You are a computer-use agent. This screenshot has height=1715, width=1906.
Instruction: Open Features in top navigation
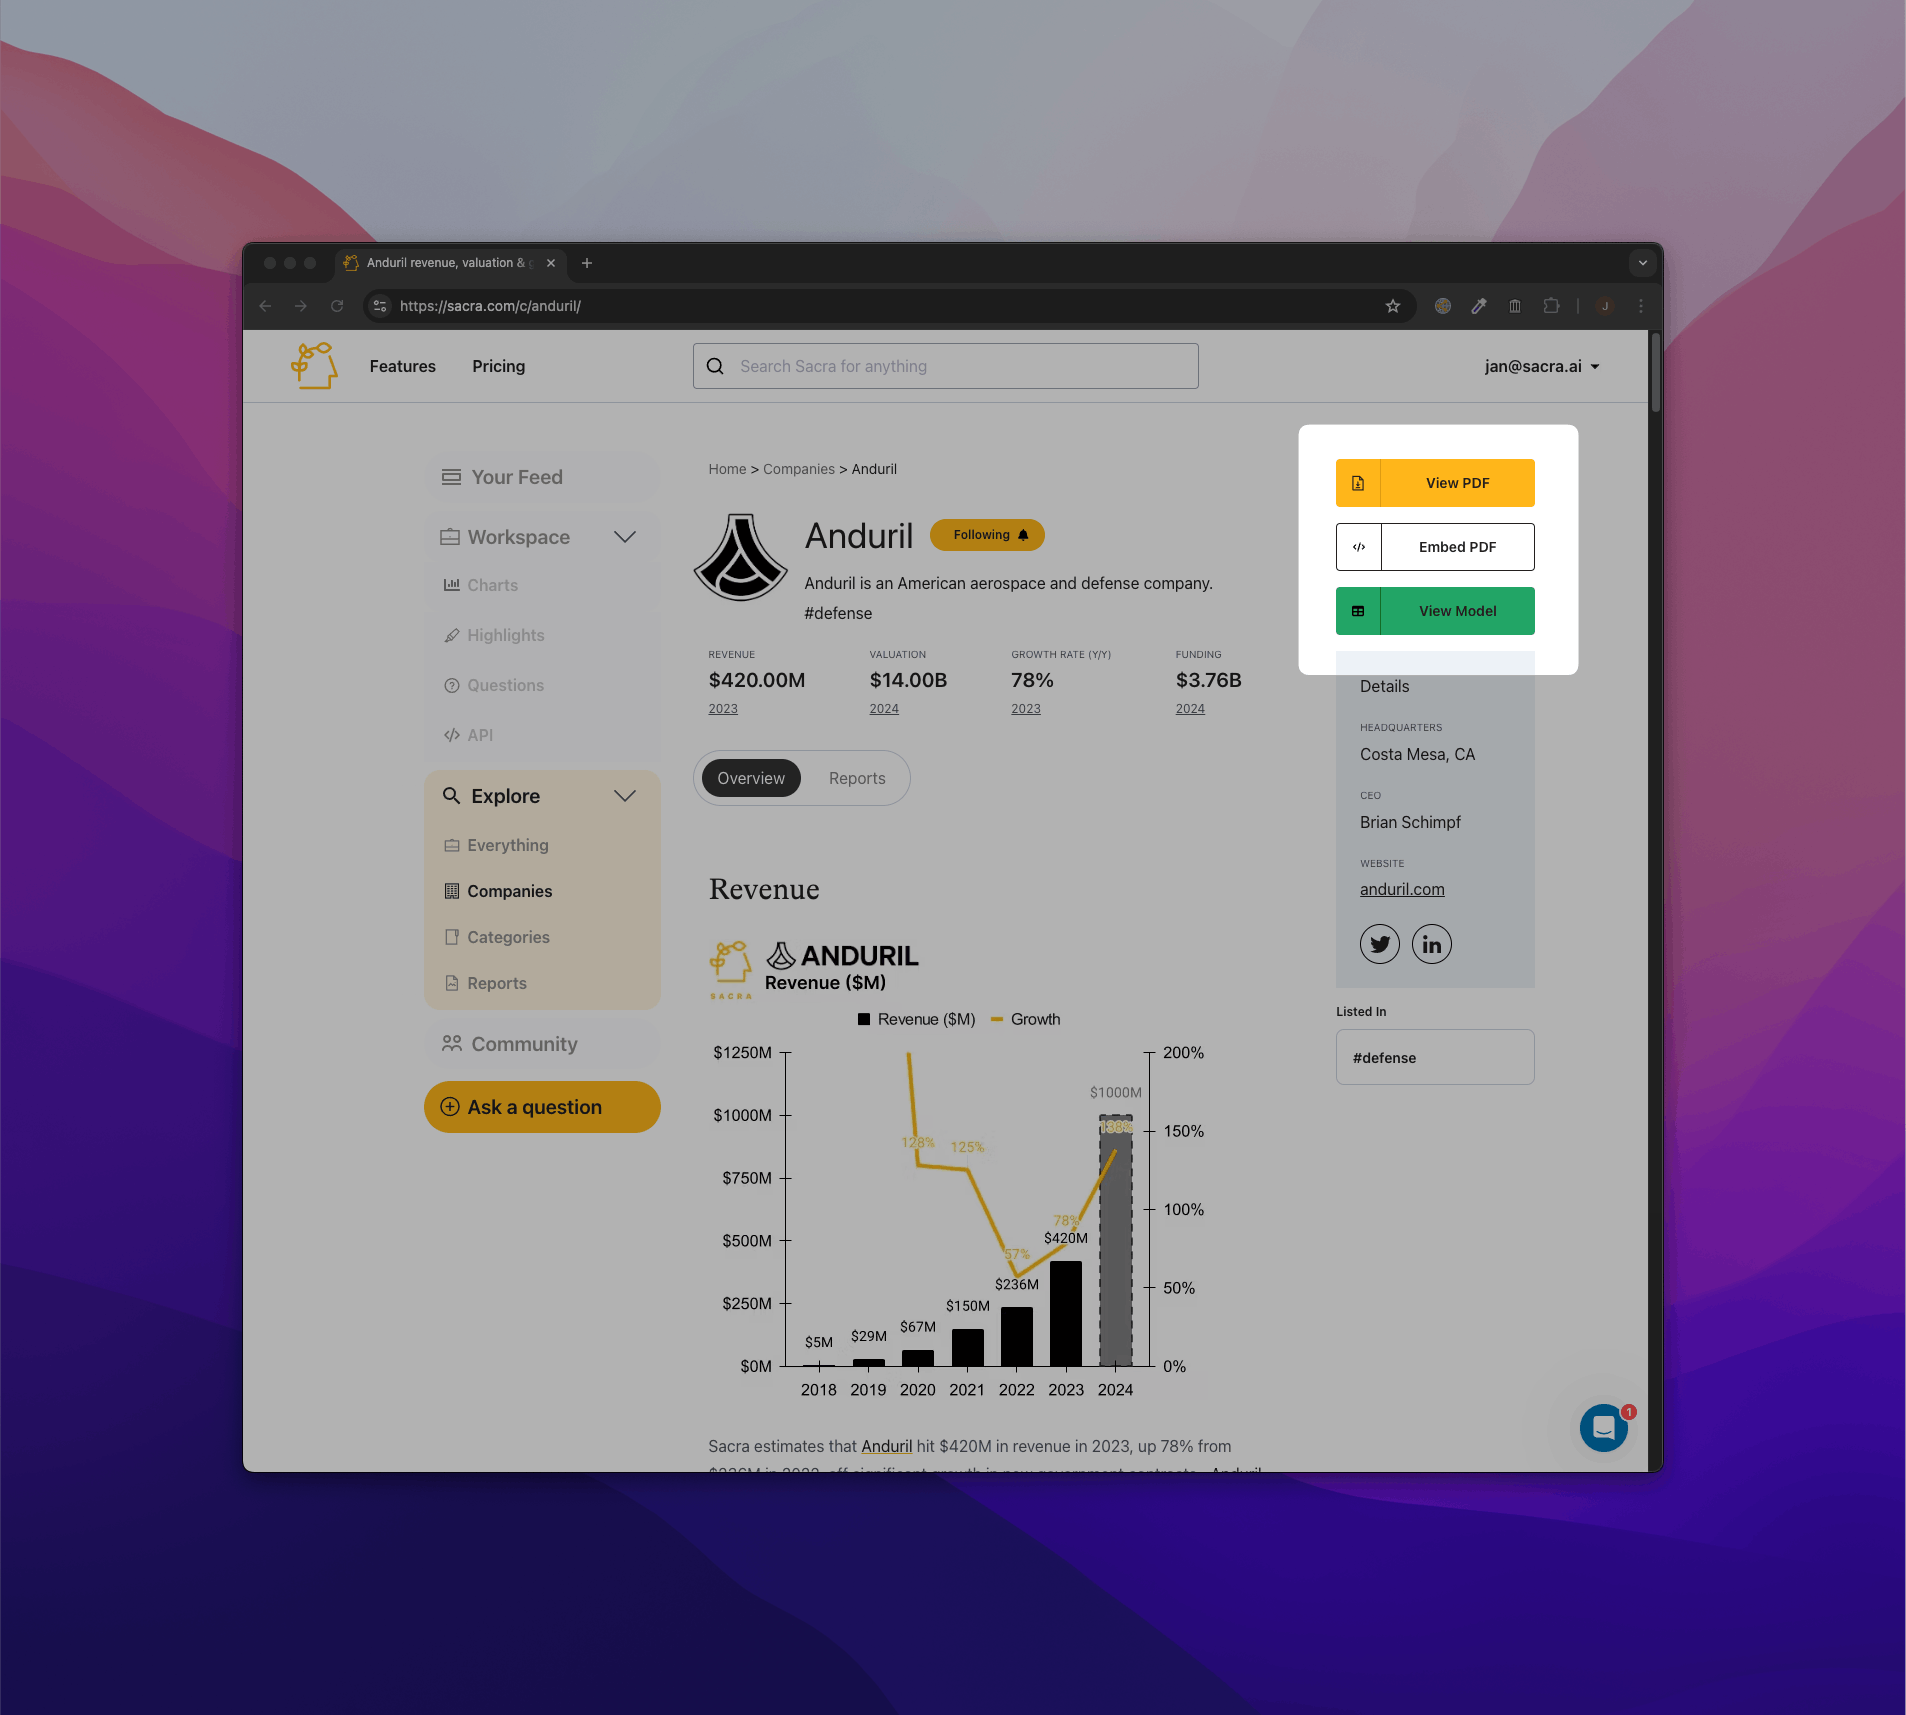tap(402, 366)
